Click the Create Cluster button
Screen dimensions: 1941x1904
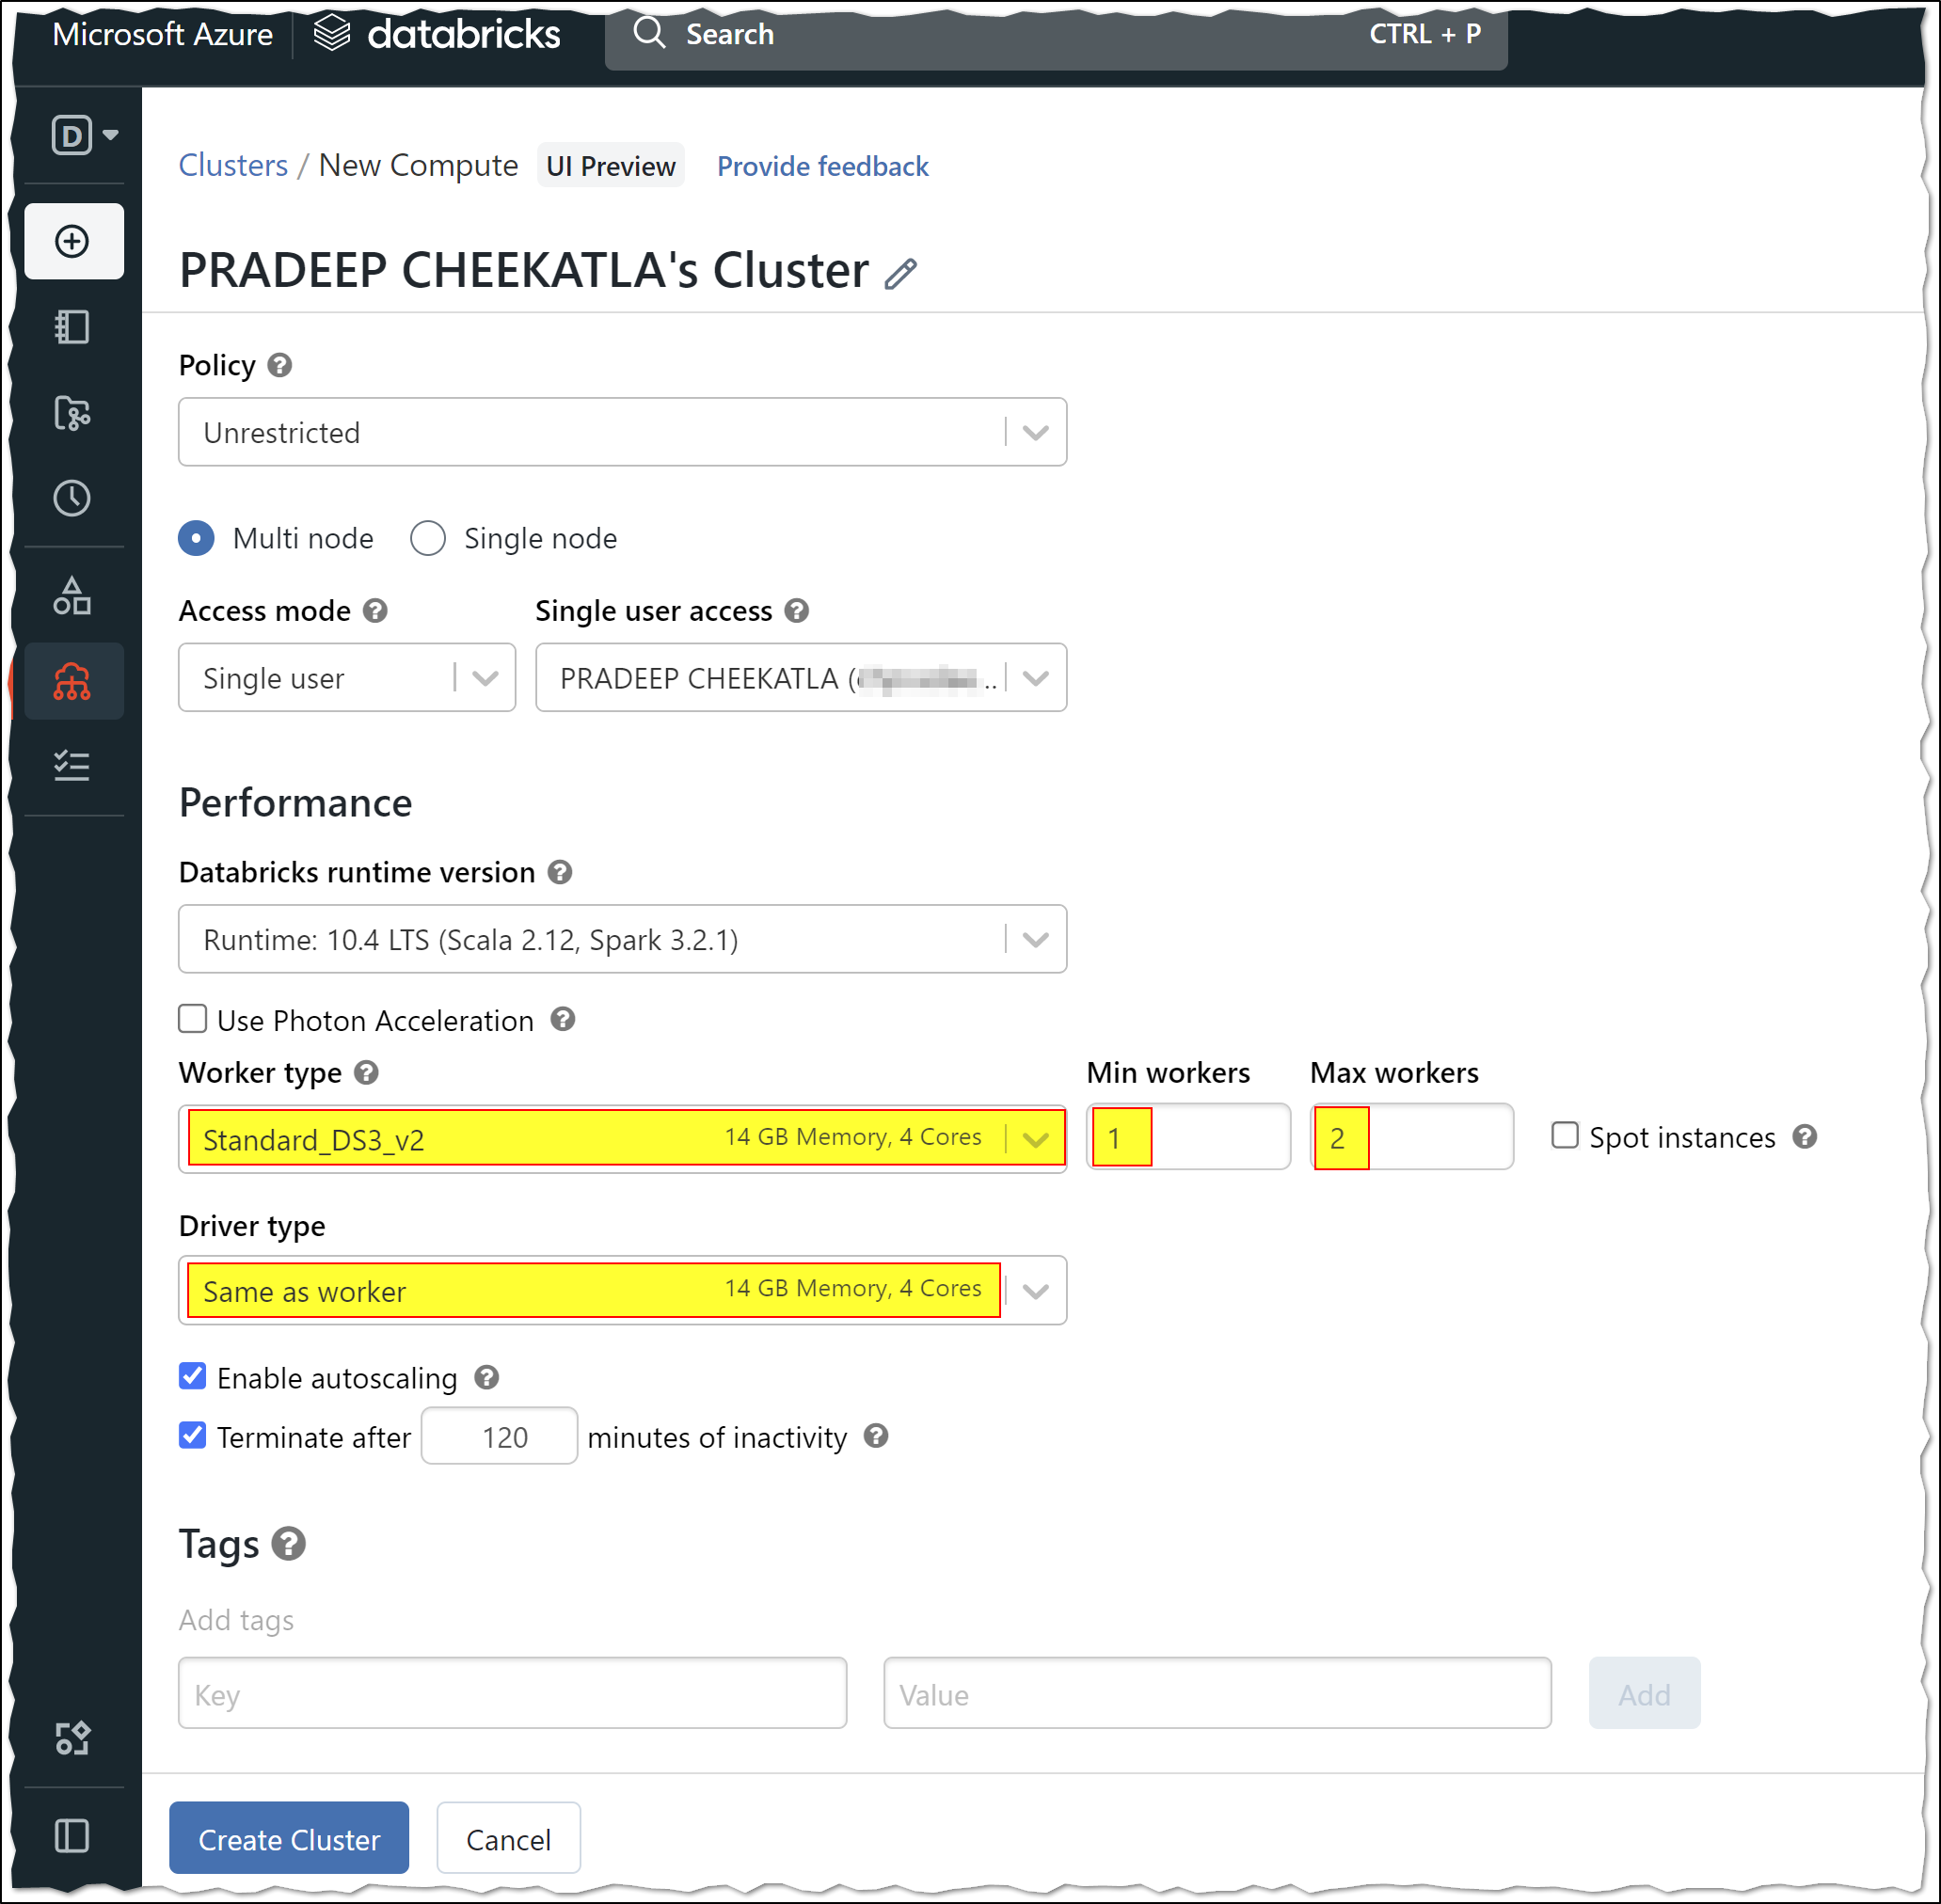click(x=289, y=1838)
